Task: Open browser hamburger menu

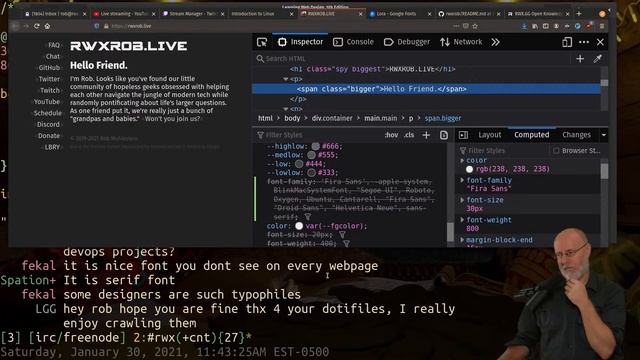Action: pyautogui.click(x=602, y=26)
